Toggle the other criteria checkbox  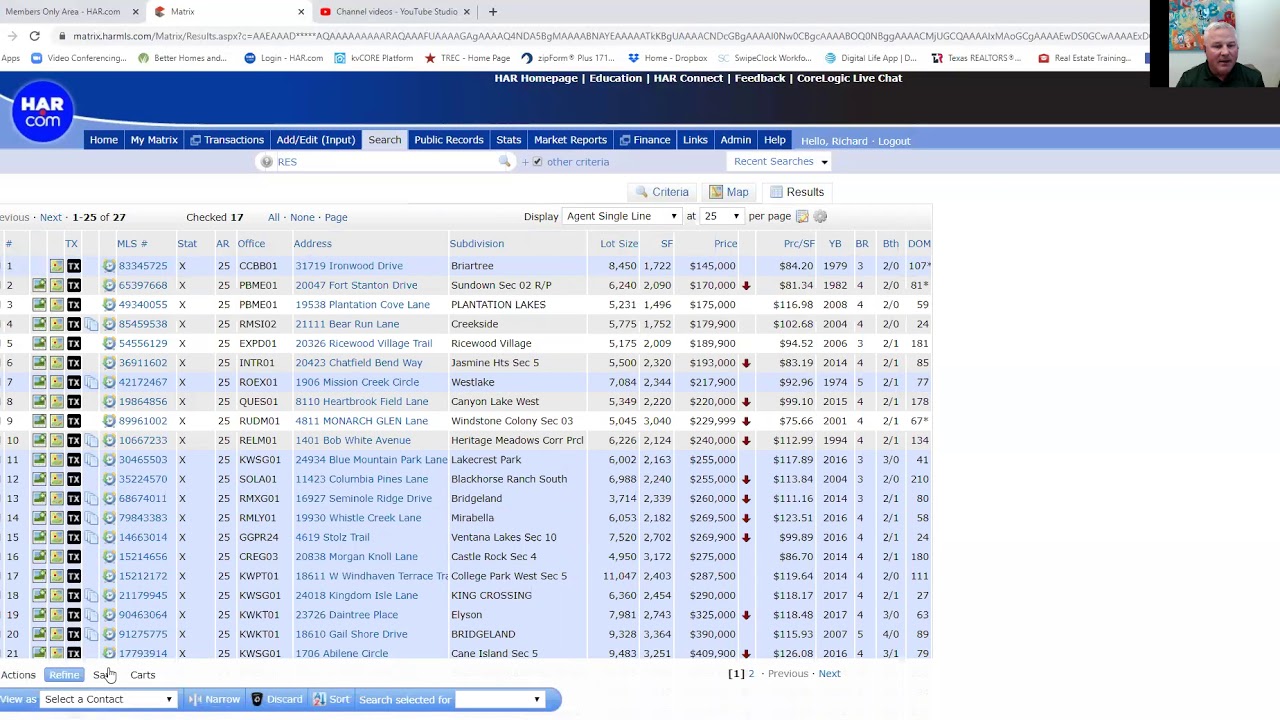click(x=537, y=162)
